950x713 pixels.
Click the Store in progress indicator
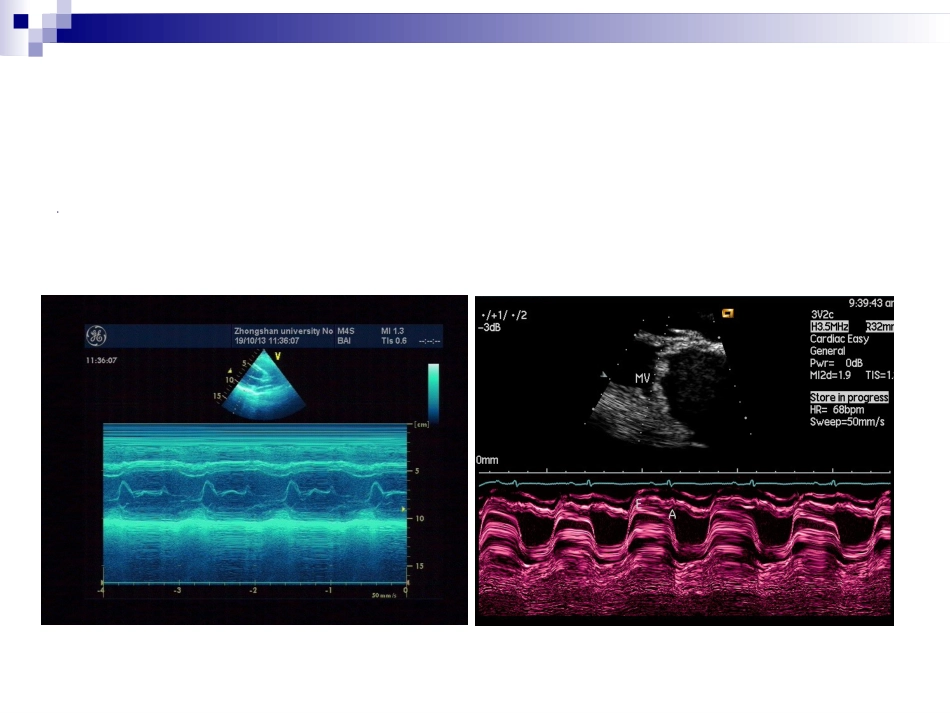point(849,397)
